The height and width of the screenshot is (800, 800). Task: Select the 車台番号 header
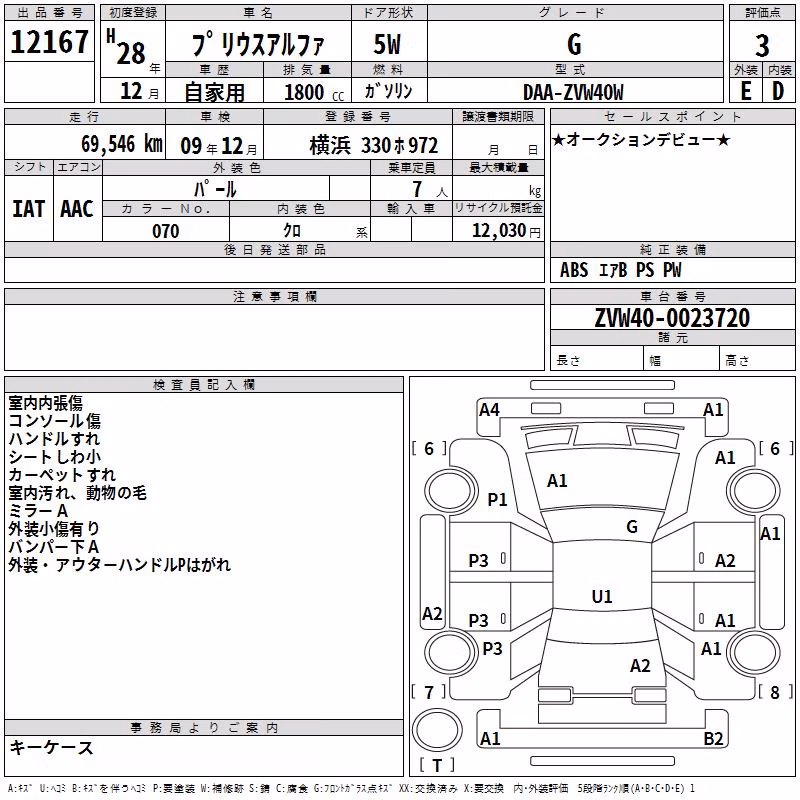click(673, 296)
